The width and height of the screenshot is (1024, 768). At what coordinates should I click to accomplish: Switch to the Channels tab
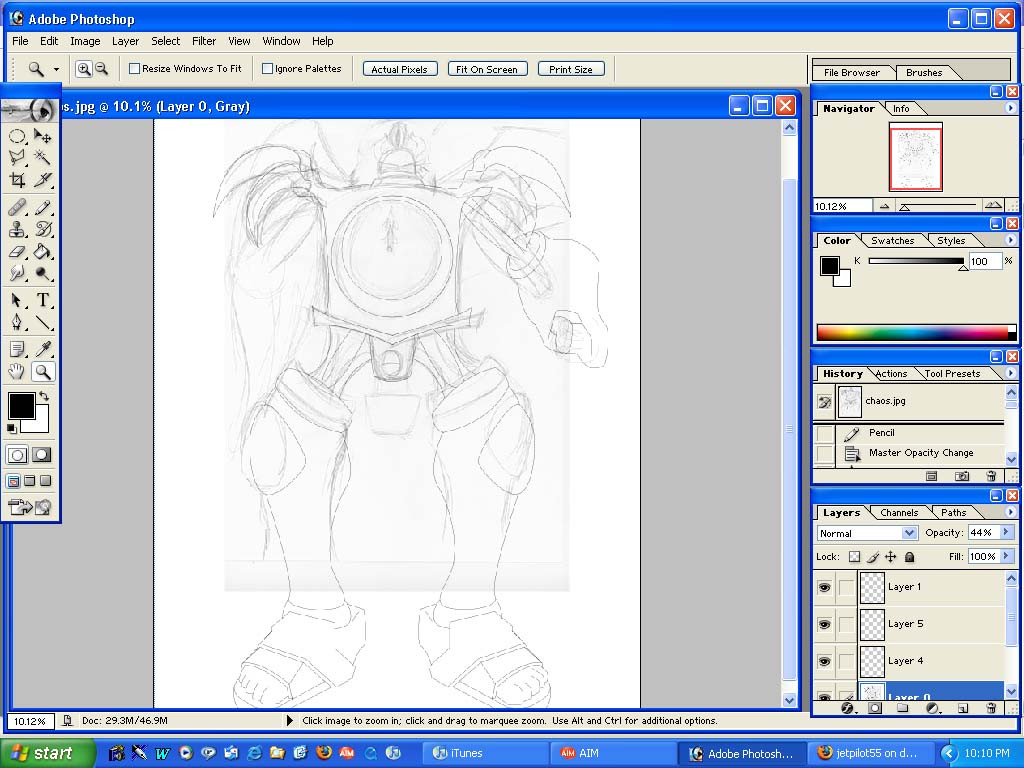[899, 513]
